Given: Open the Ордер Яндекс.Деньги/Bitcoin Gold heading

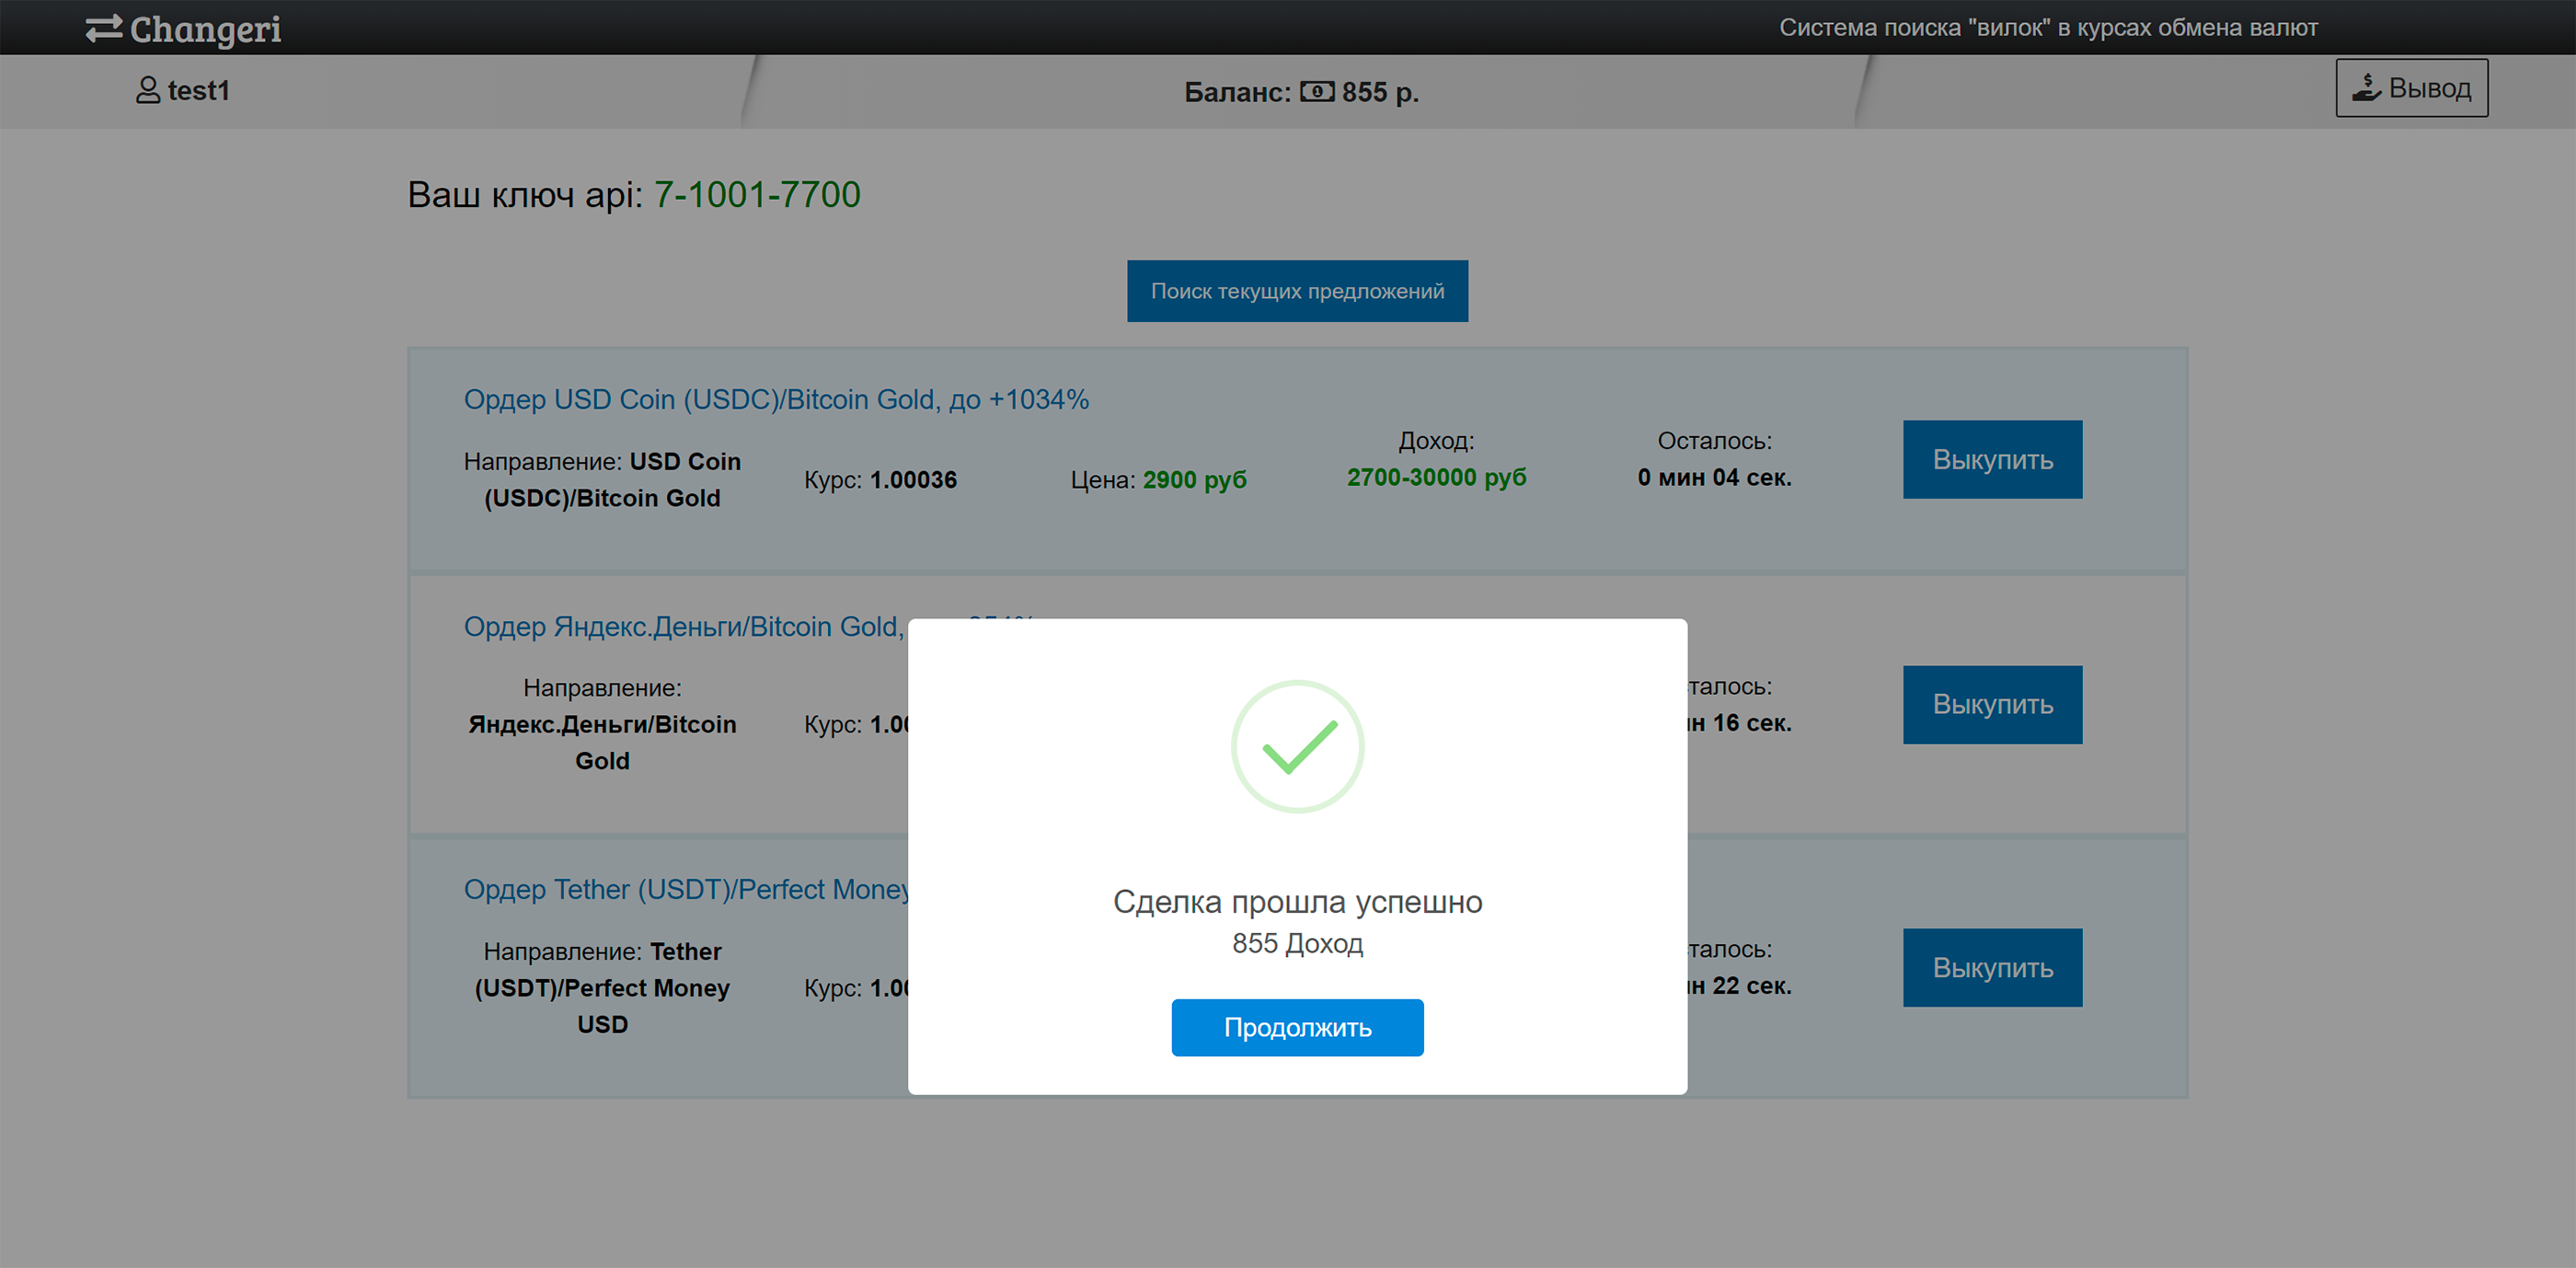Looking at the screenshot, I should point(684,626).
